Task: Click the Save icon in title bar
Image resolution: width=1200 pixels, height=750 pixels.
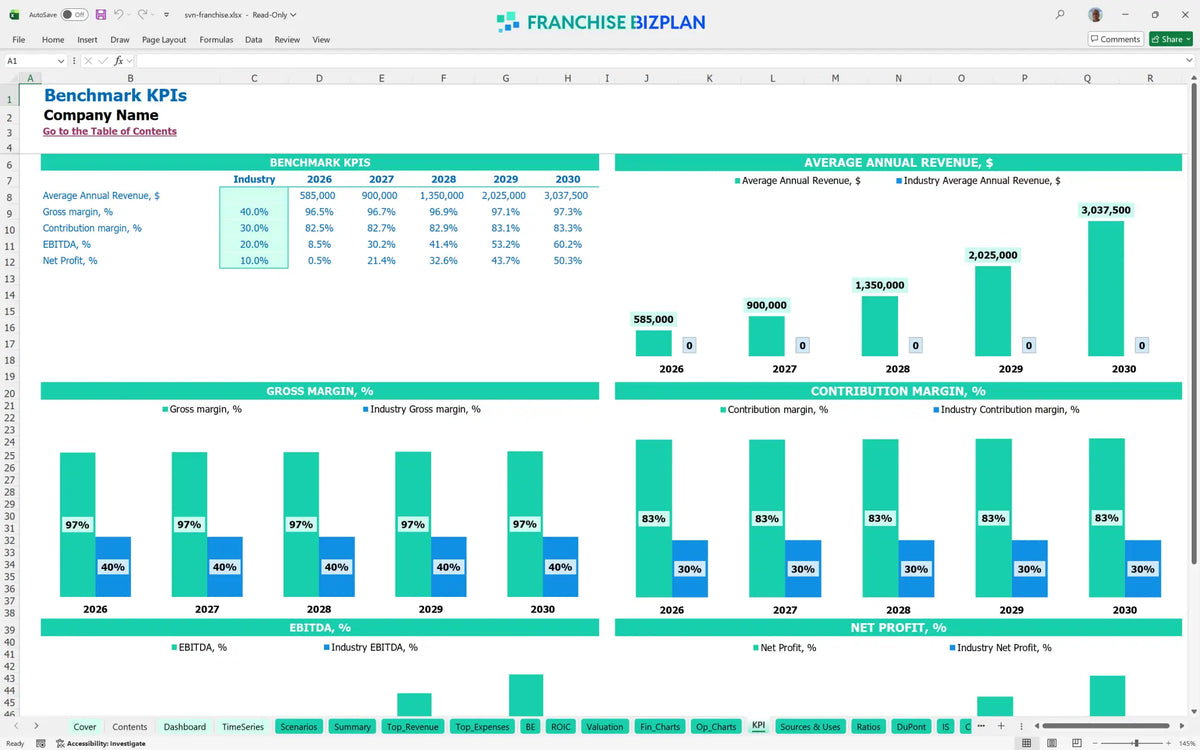Action: [x=101, y=15]
